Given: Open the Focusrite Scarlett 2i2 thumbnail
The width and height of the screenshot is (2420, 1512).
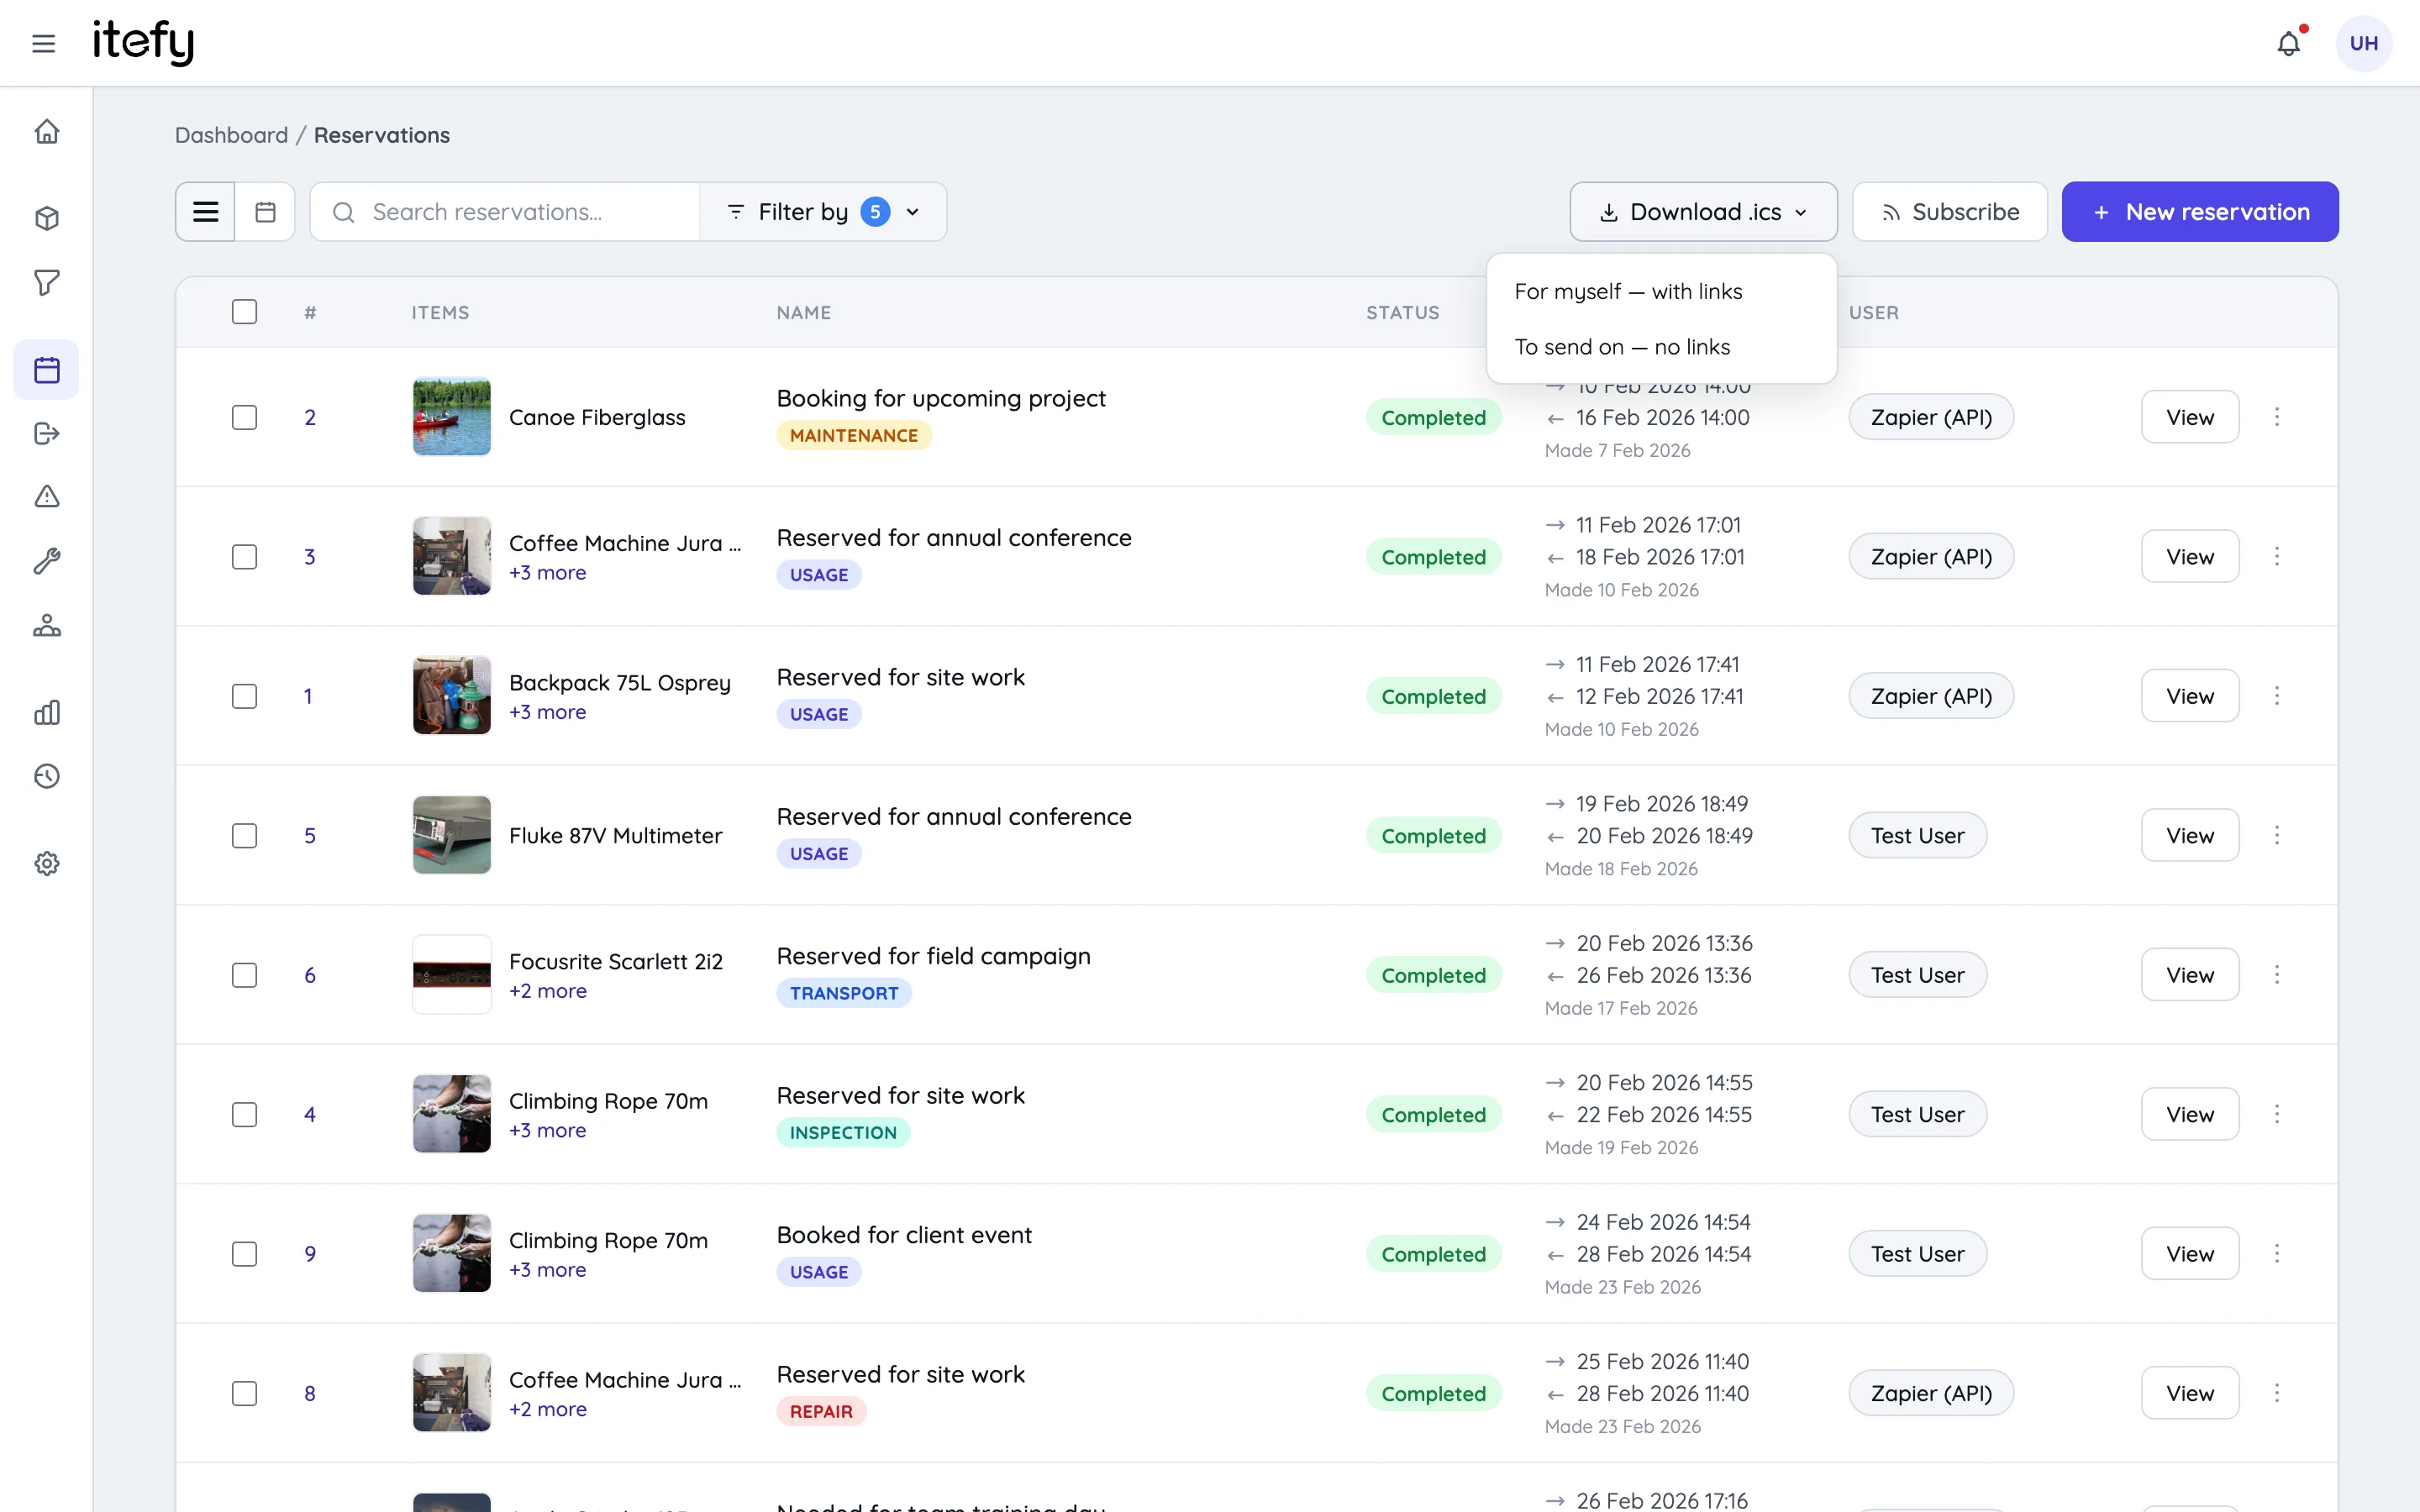Looking at the screenshot, I should 452,975.
